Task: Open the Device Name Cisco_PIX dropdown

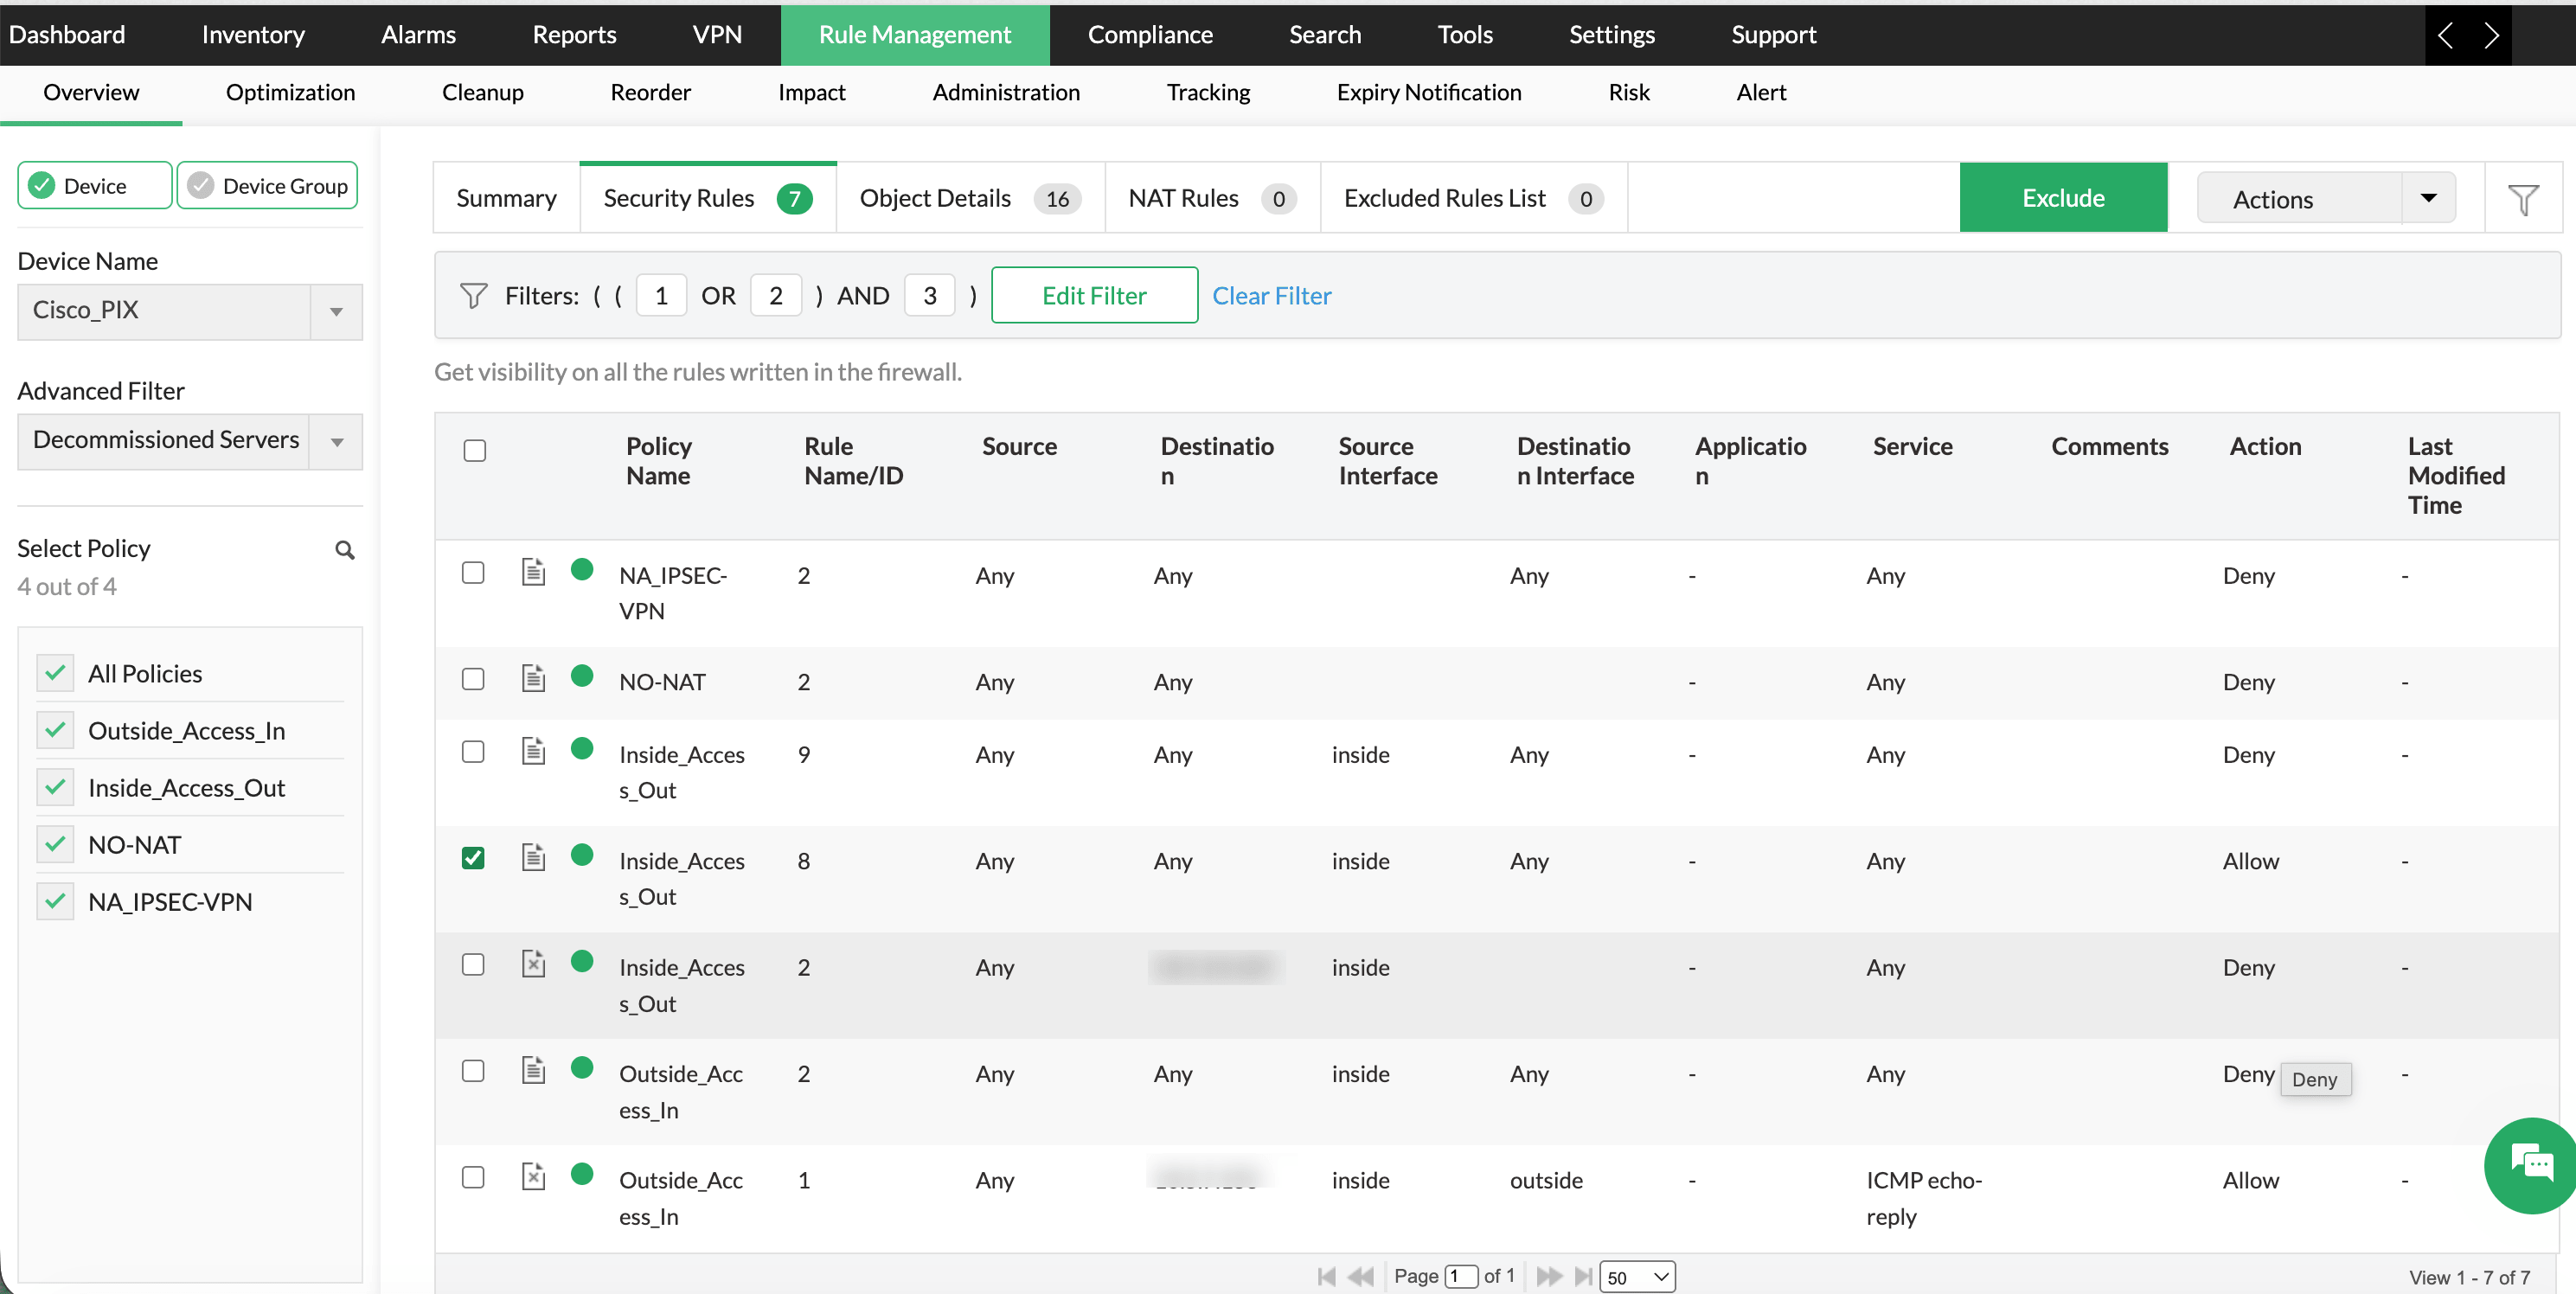Action: (x=190, y=311)
